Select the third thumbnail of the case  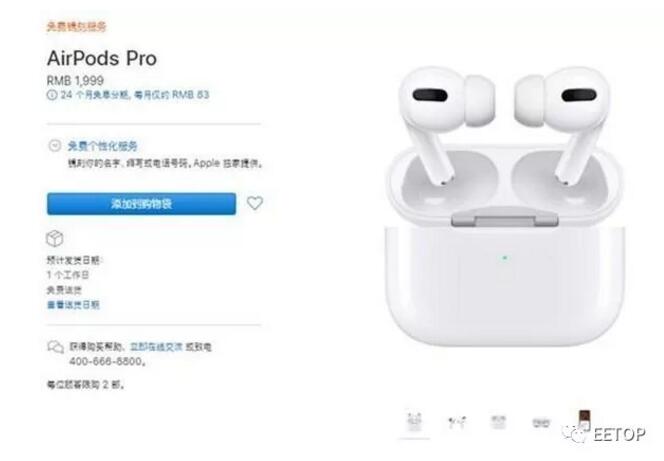tap(498, 422)
